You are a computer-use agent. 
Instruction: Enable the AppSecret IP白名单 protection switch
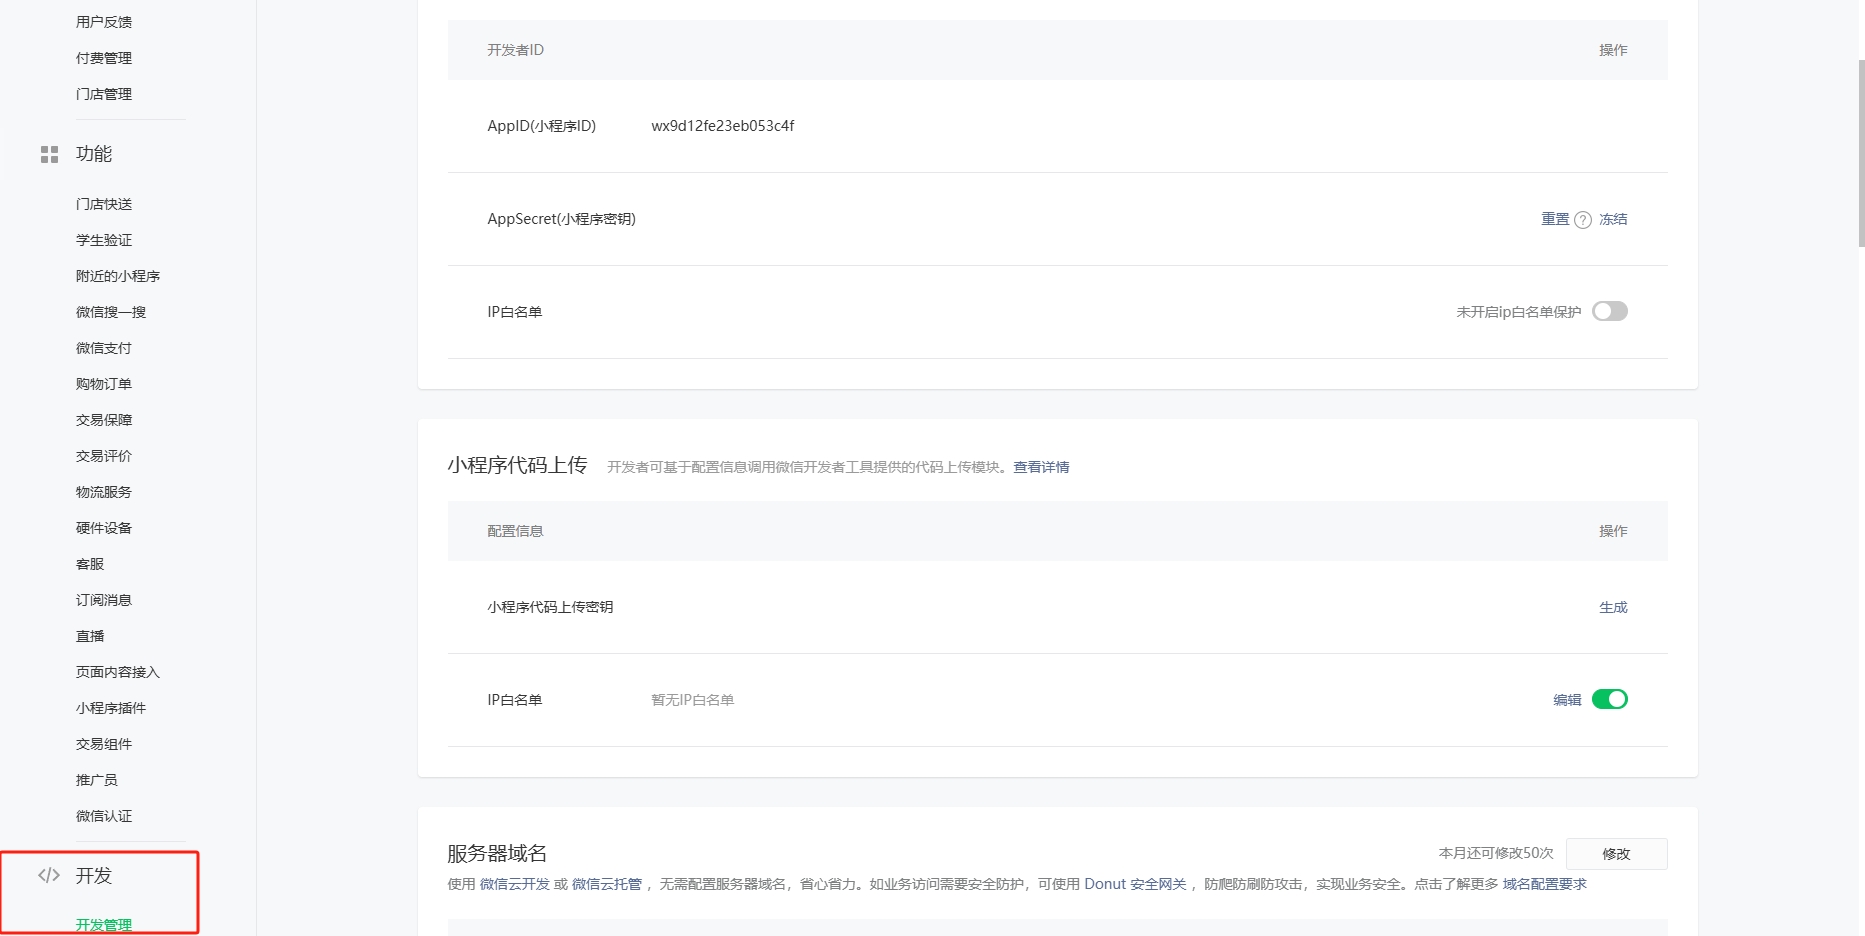point(1609,311)
